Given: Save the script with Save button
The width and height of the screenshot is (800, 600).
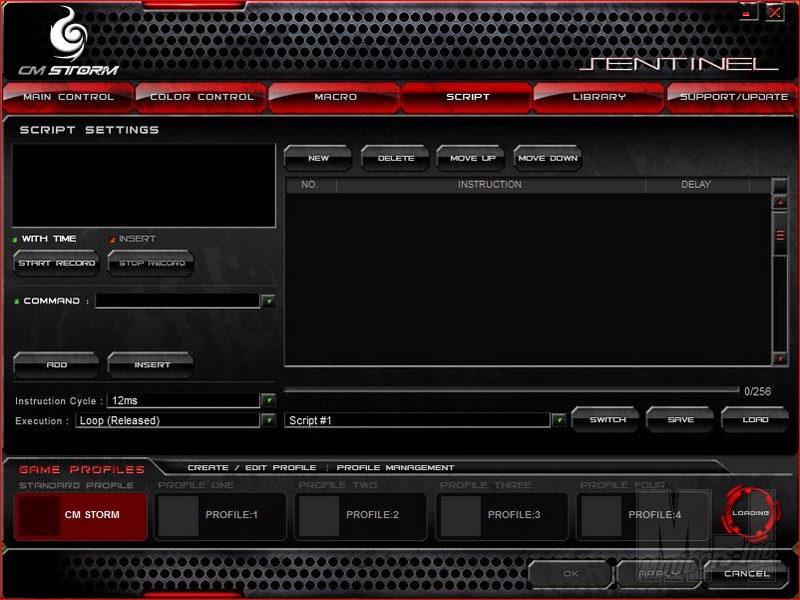Looking at the screenshot, I should tap(681, 419).
